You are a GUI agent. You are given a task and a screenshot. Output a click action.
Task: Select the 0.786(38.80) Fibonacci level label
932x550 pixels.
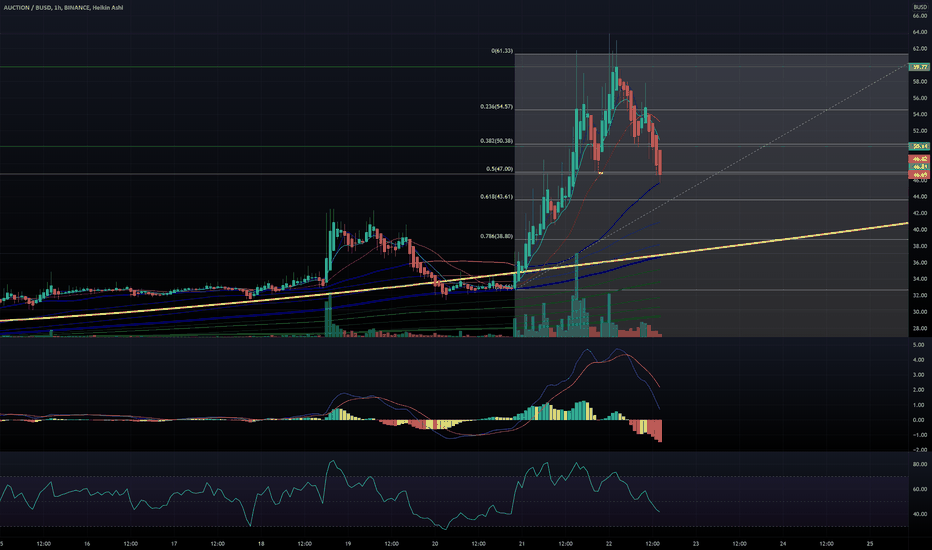[496, 237]
